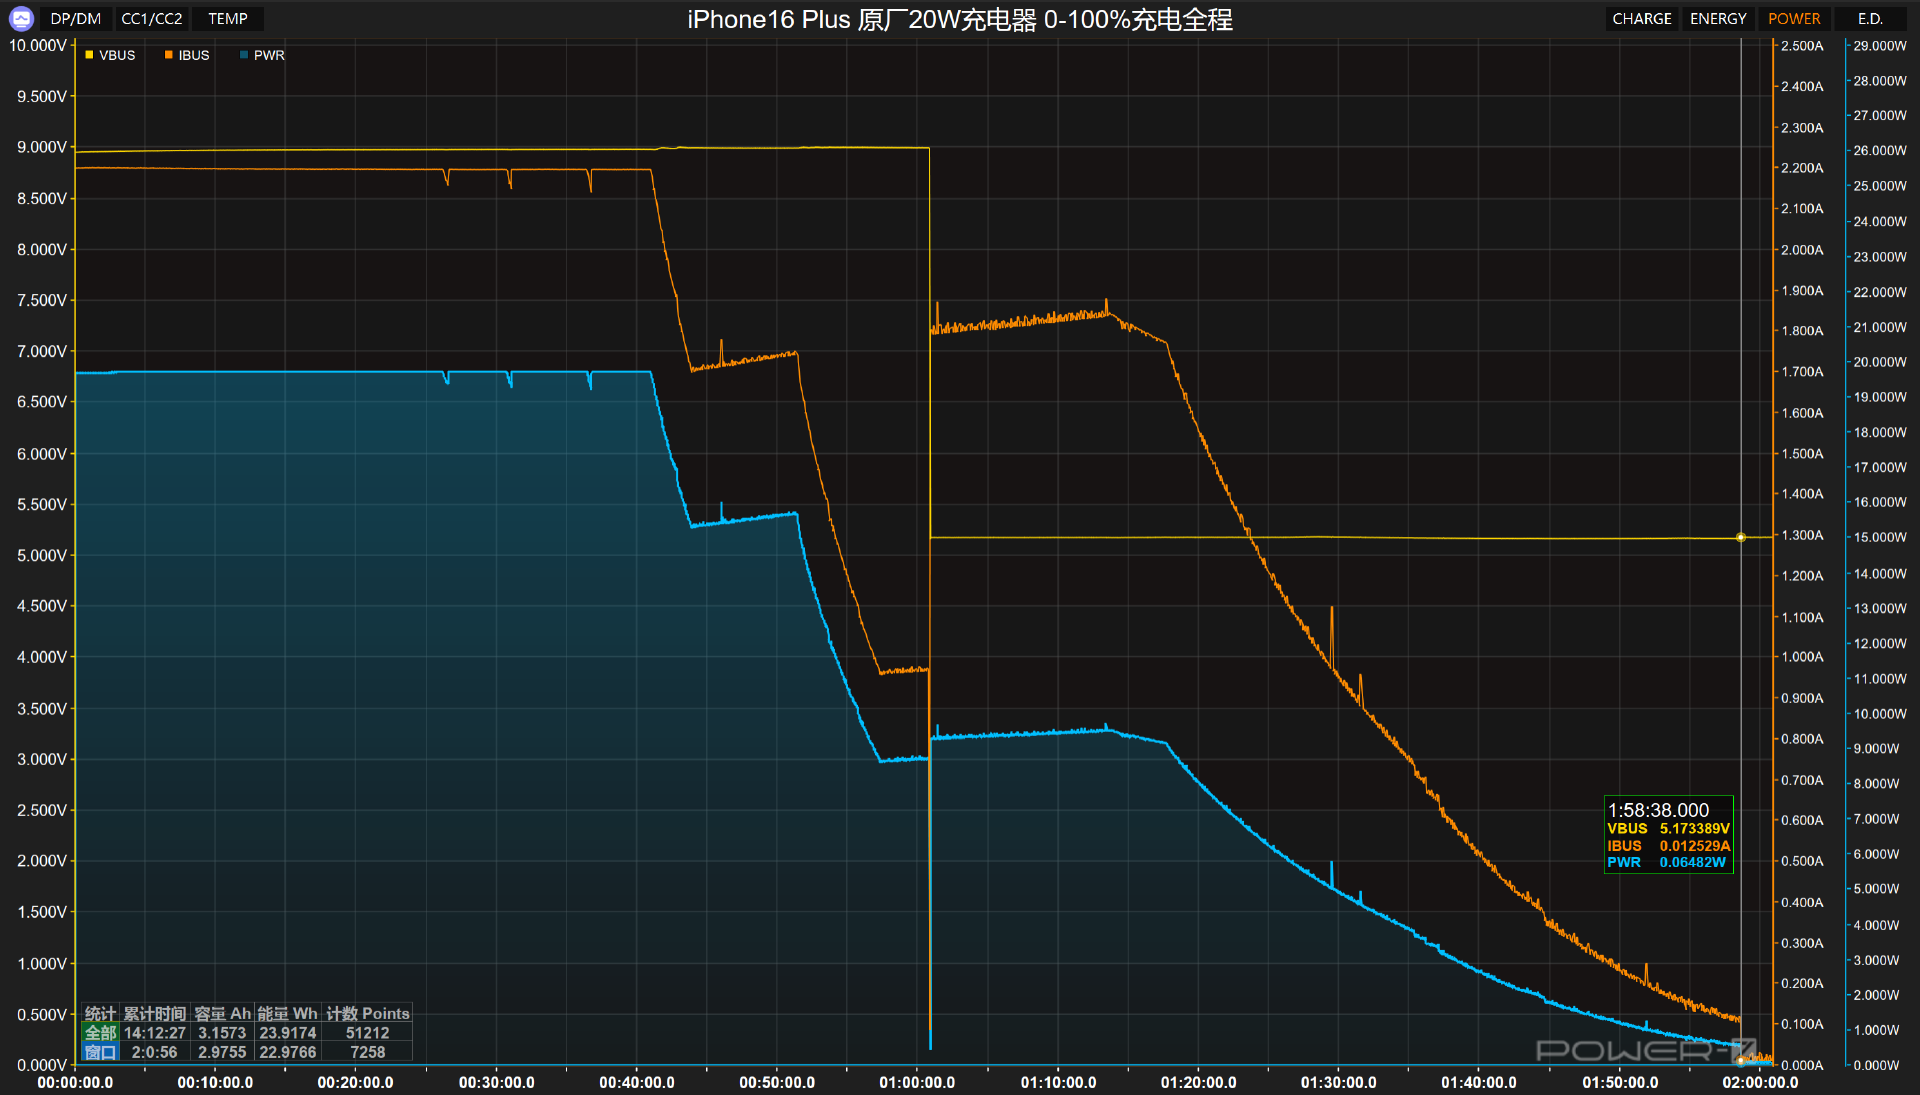The height and width of the screenshot is (1095, 1920).
Task: Click the 01:00:00.0 time axis label
Action: 917,1082
